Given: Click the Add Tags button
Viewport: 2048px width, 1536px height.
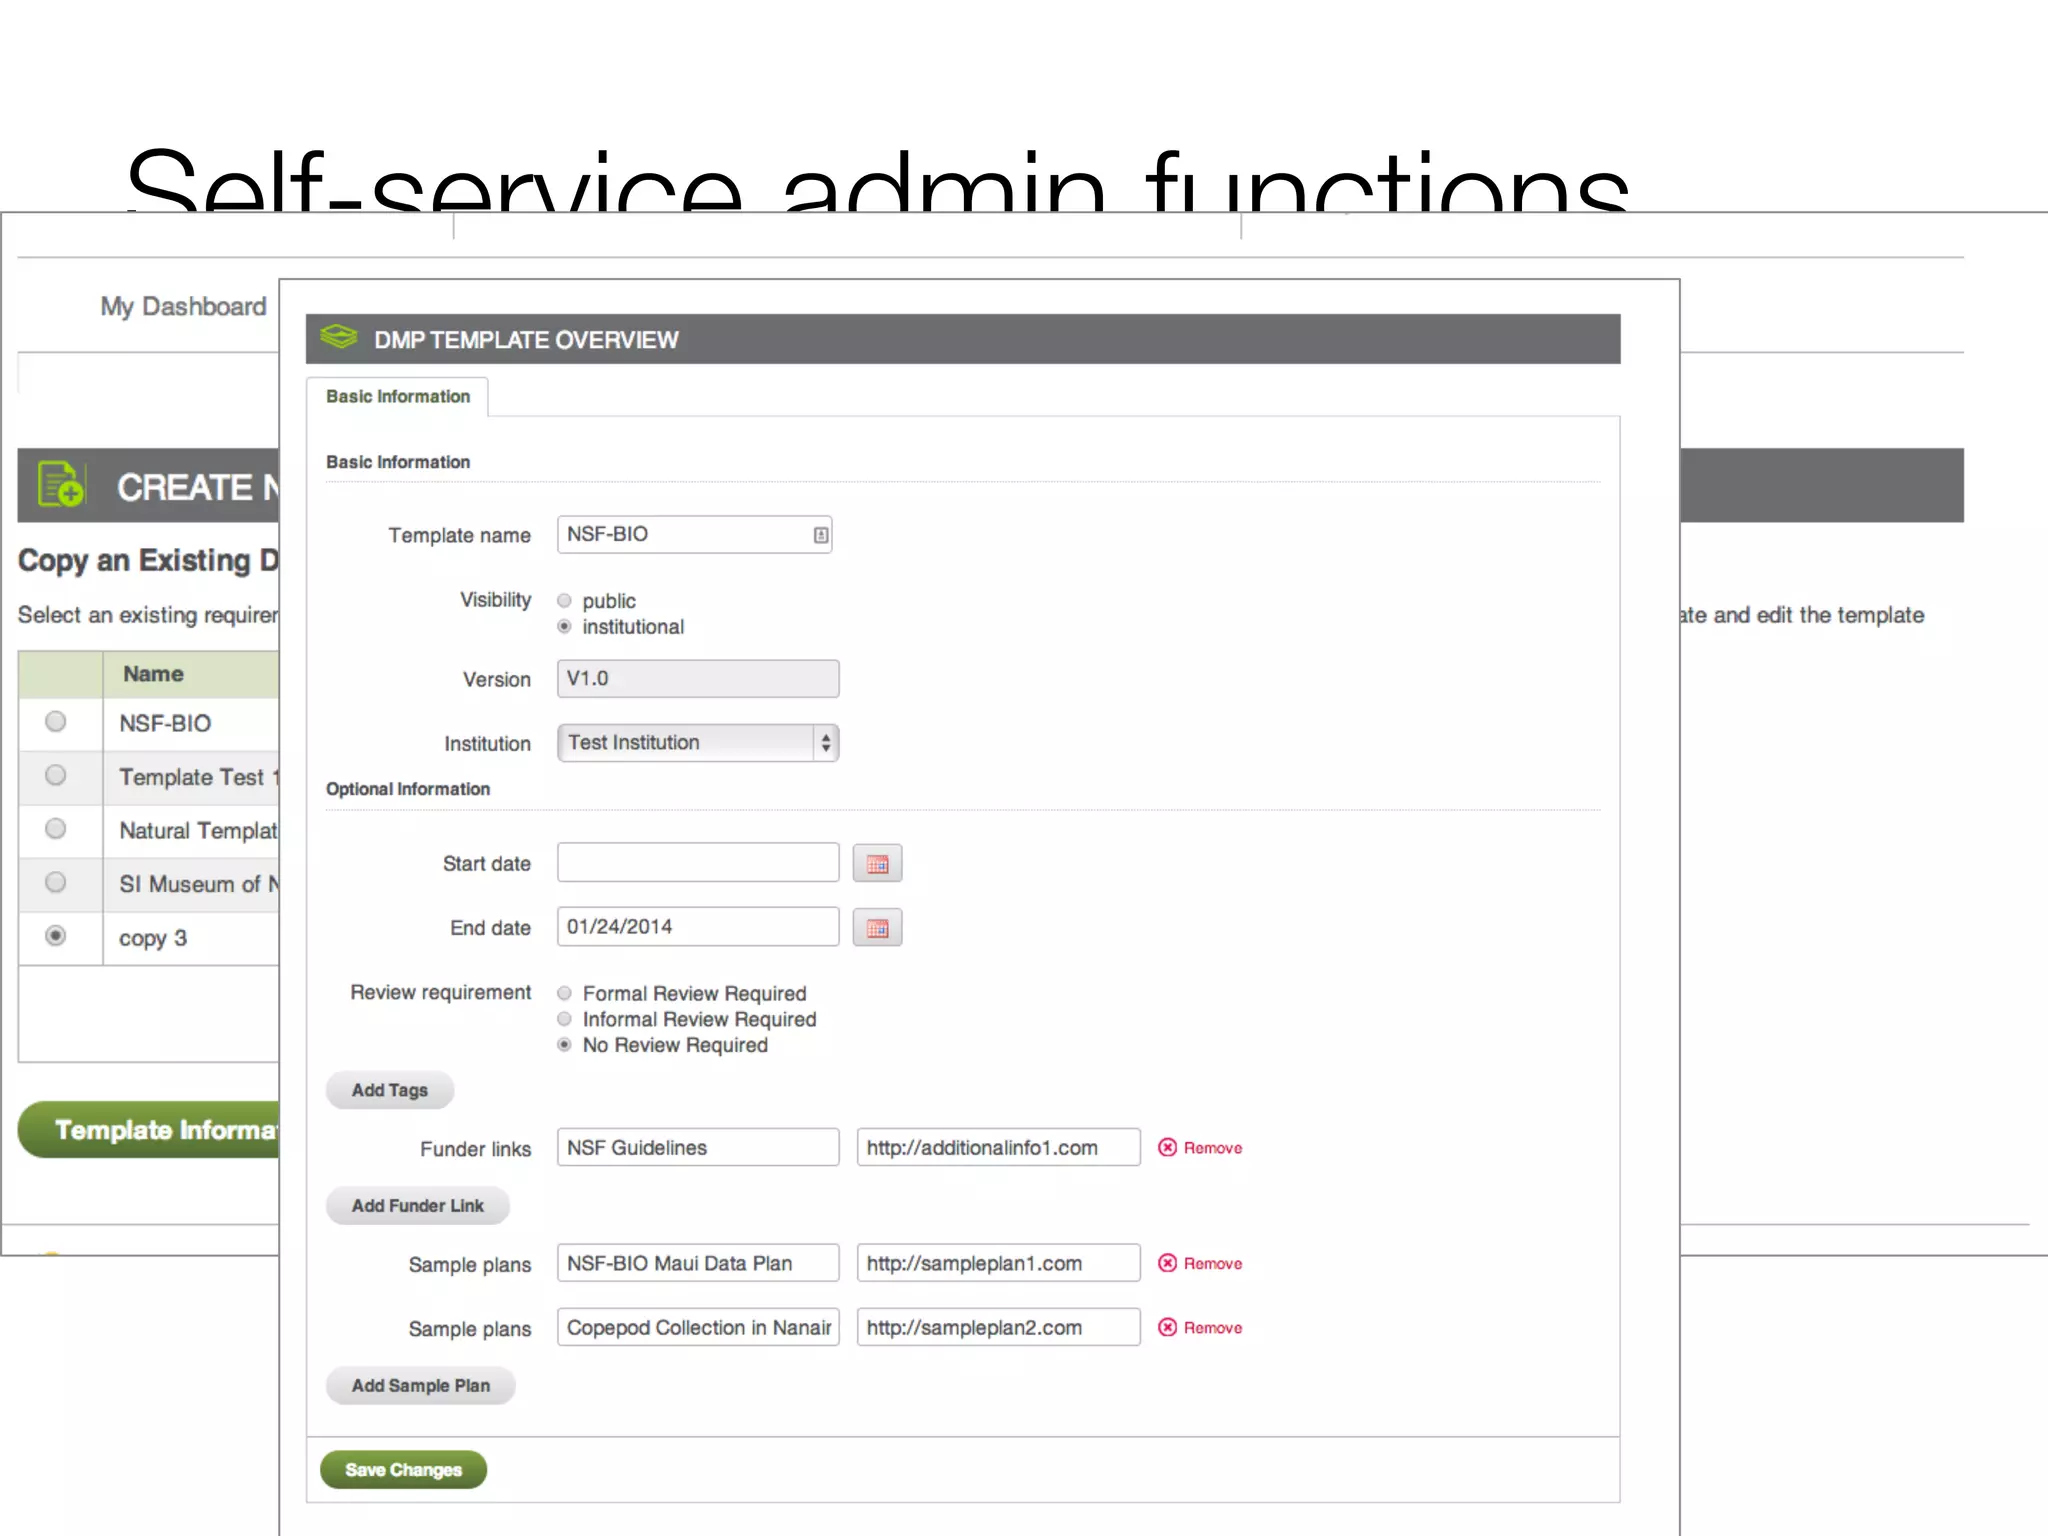Looking at the screenshot, I should [390, 1091].
